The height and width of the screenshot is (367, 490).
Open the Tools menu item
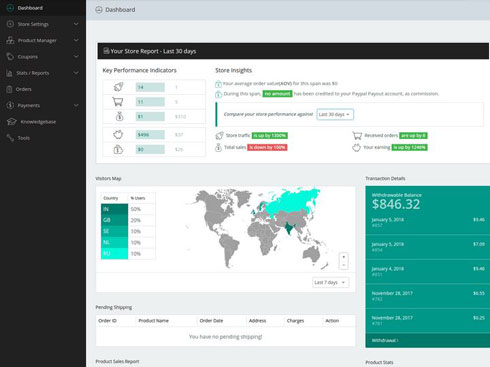pyautogui.click(x=43, y=138)
